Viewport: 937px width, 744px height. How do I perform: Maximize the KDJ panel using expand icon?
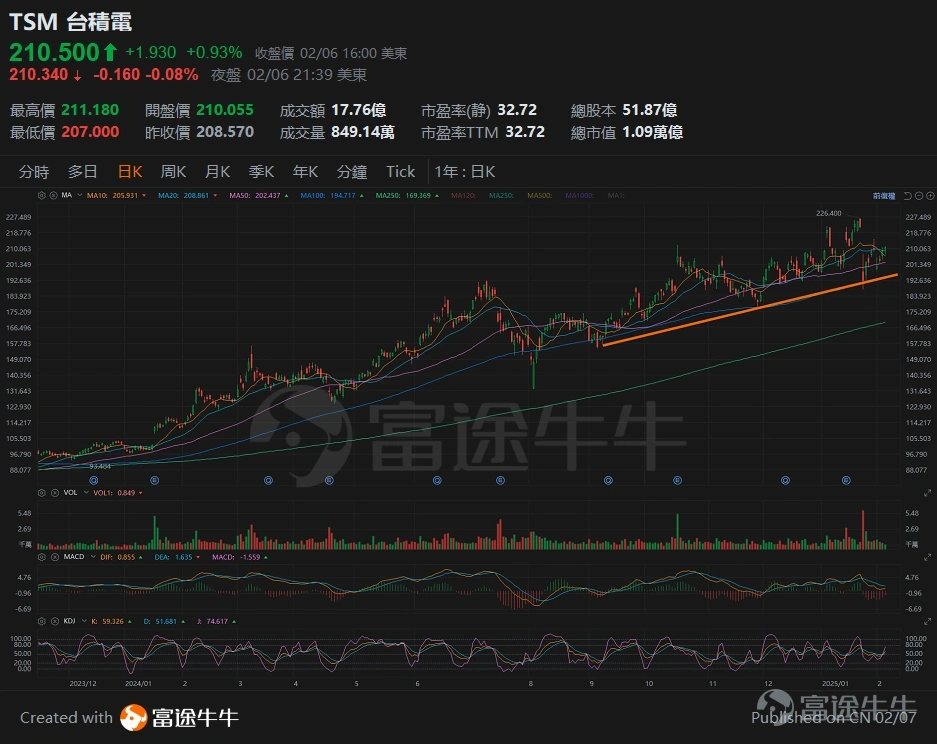(x=927, y=621)
